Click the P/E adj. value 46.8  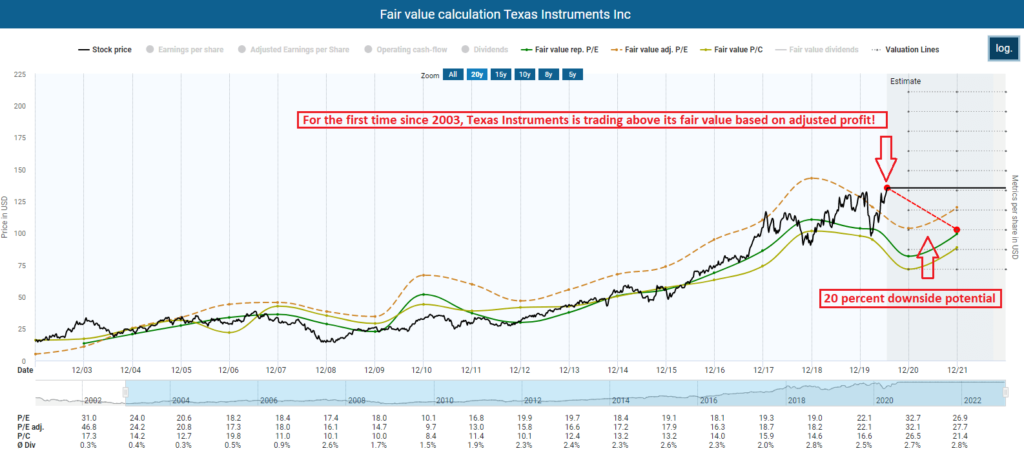tap(90, 426)
